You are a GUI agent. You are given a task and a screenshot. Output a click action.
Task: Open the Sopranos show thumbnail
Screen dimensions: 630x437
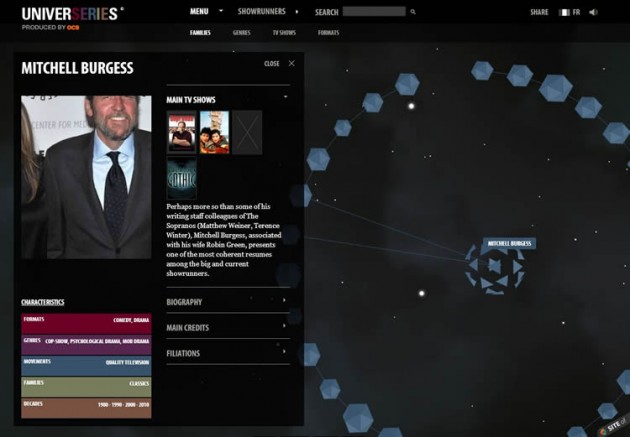tap(182, 133)
